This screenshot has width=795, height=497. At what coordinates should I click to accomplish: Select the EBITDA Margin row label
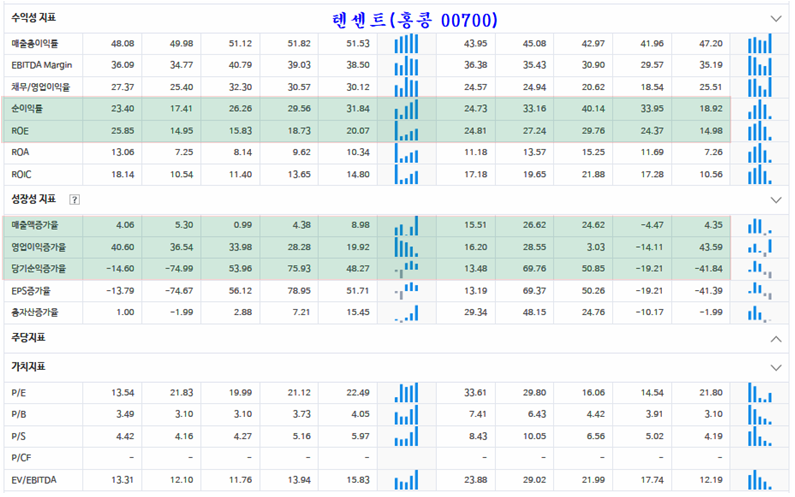tap(42, 66)
